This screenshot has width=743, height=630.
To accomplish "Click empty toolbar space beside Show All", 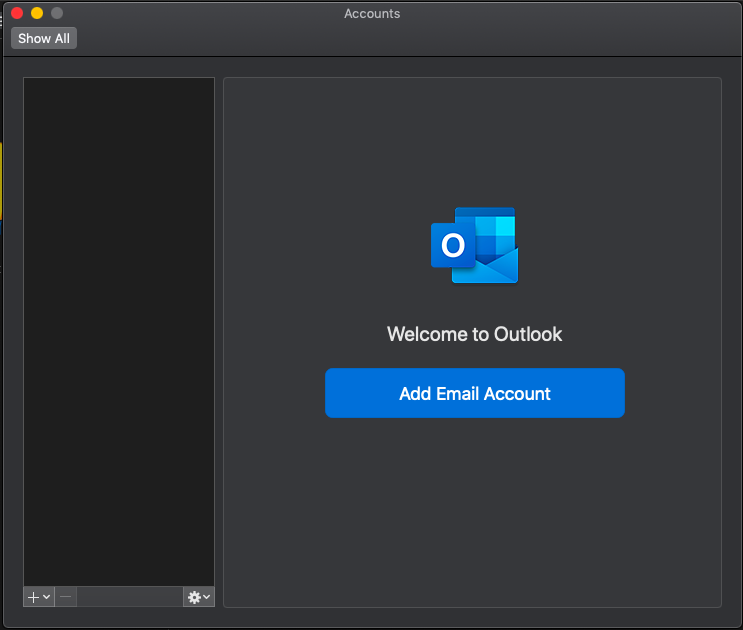I will point(400,38).
